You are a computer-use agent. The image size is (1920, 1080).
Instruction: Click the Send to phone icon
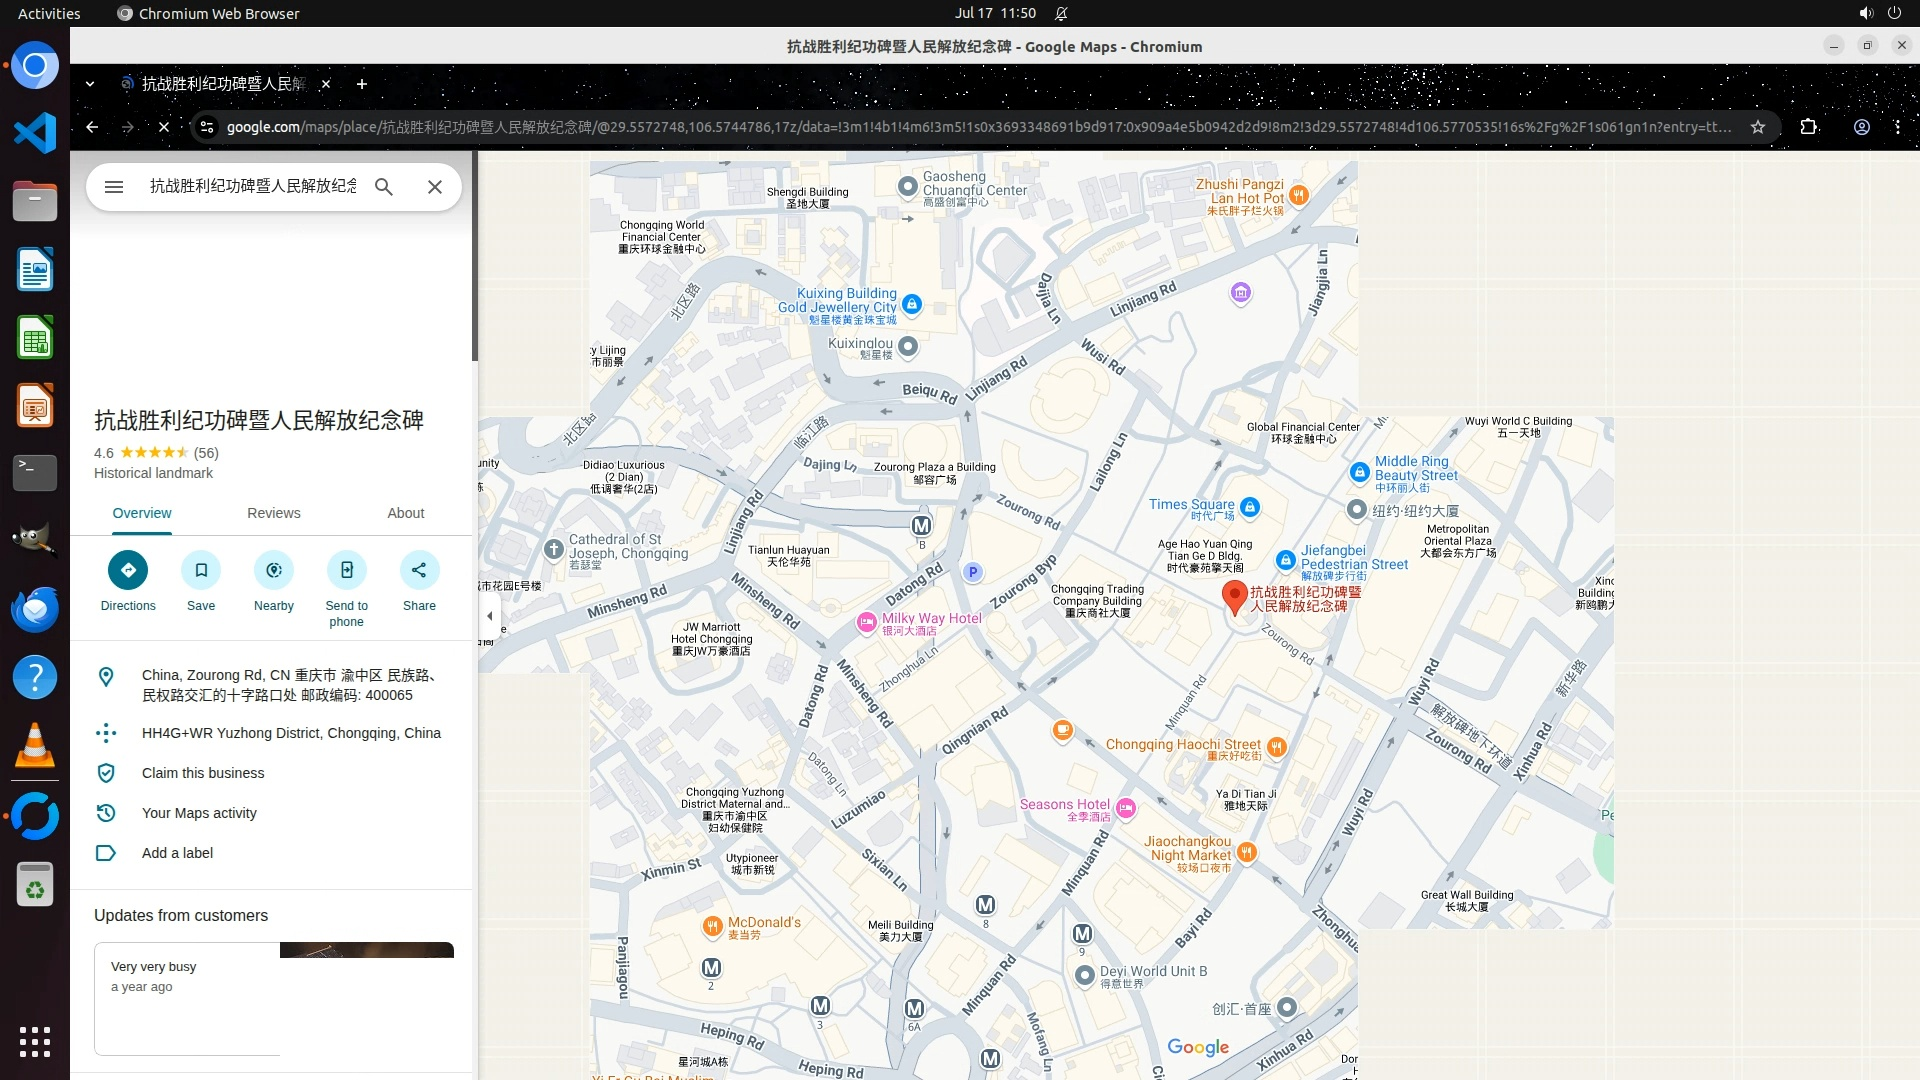[346, 570]
